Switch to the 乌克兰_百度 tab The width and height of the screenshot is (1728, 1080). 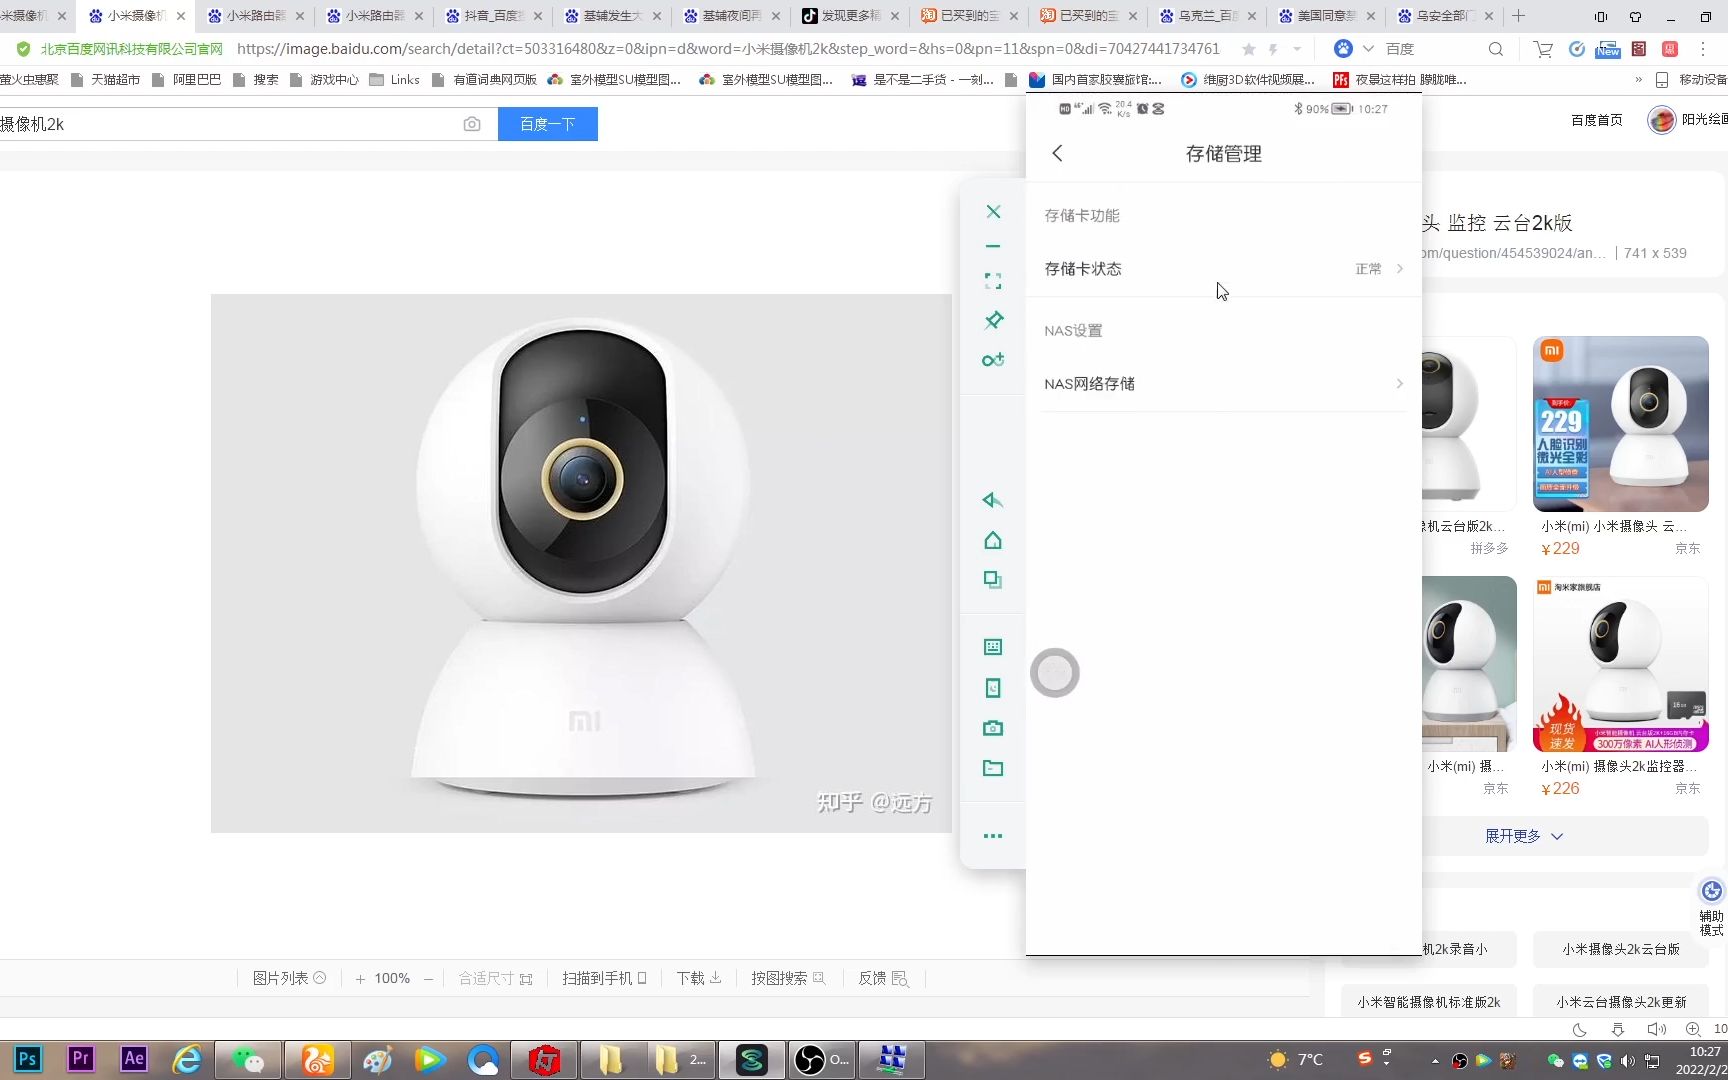pyautogui.click(x=1208, y=16)
